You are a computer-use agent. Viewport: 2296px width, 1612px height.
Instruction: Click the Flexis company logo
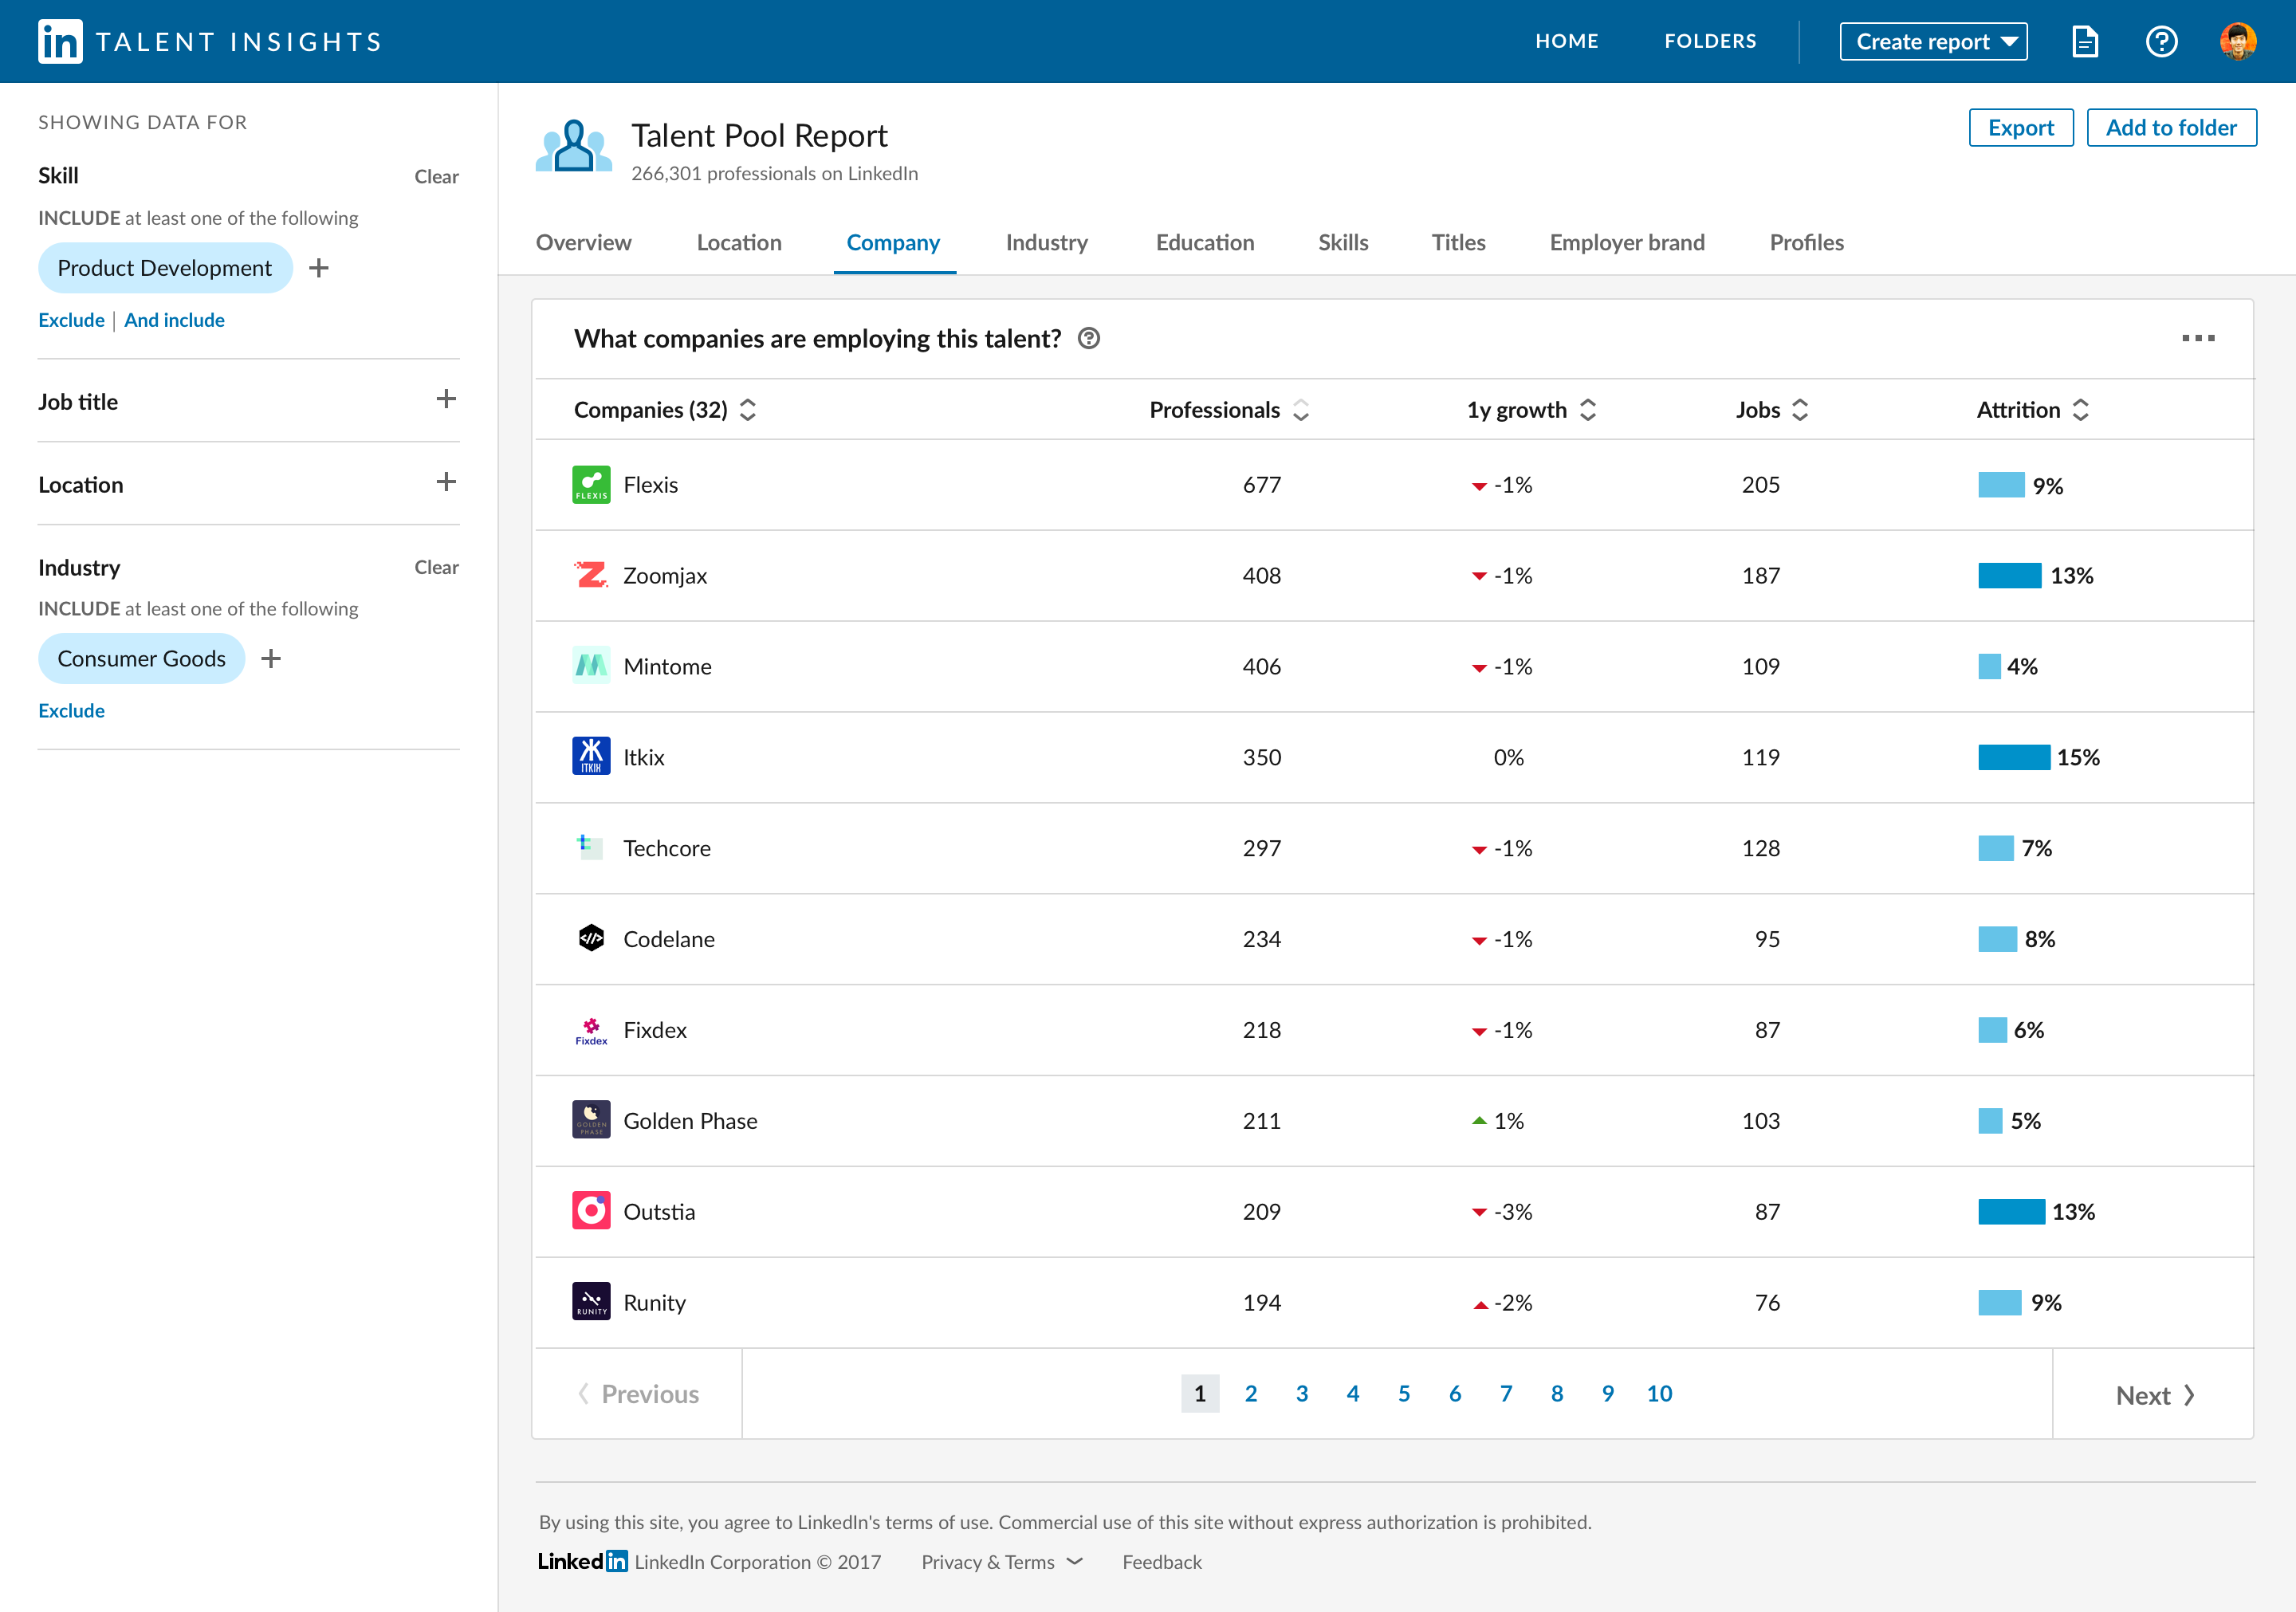pyautogui.click(x=591, y=485)
